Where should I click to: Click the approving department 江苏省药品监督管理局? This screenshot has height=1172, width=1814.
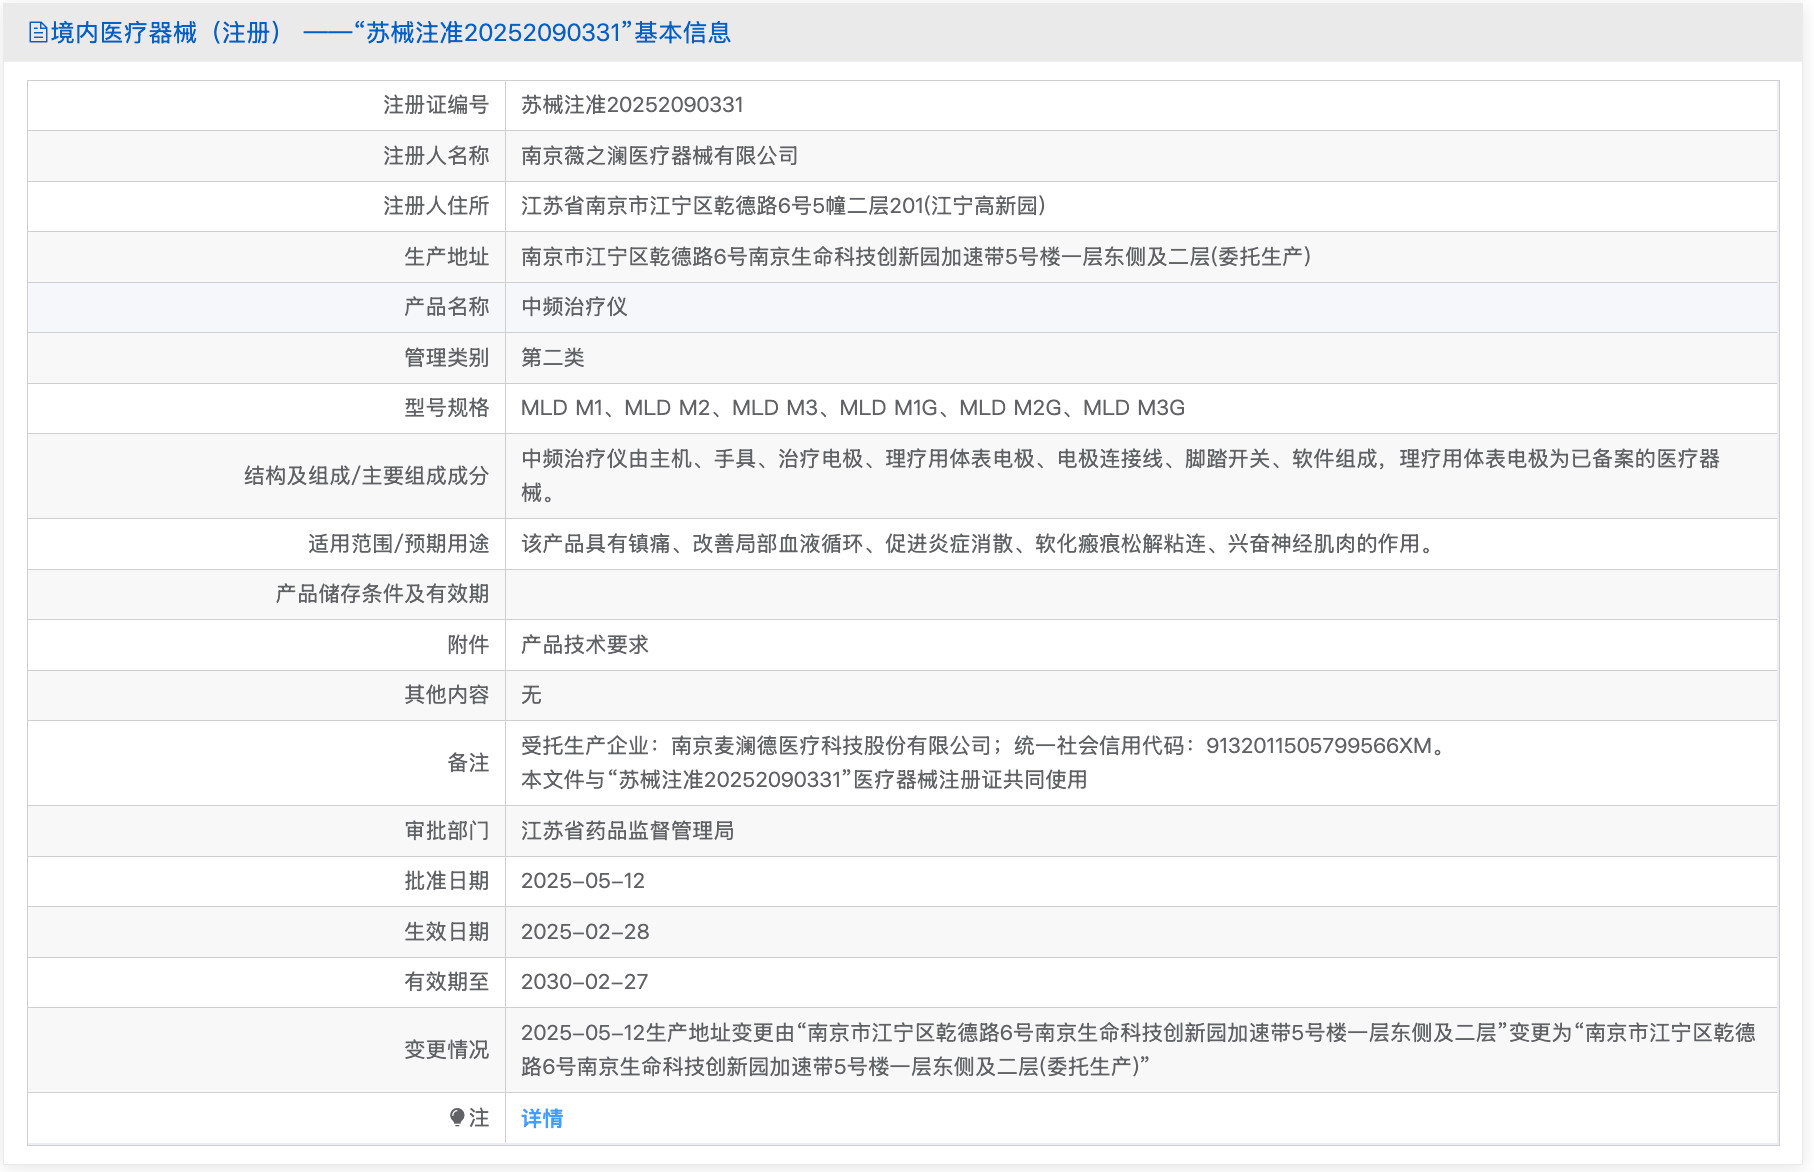click(x=627, y=831)
